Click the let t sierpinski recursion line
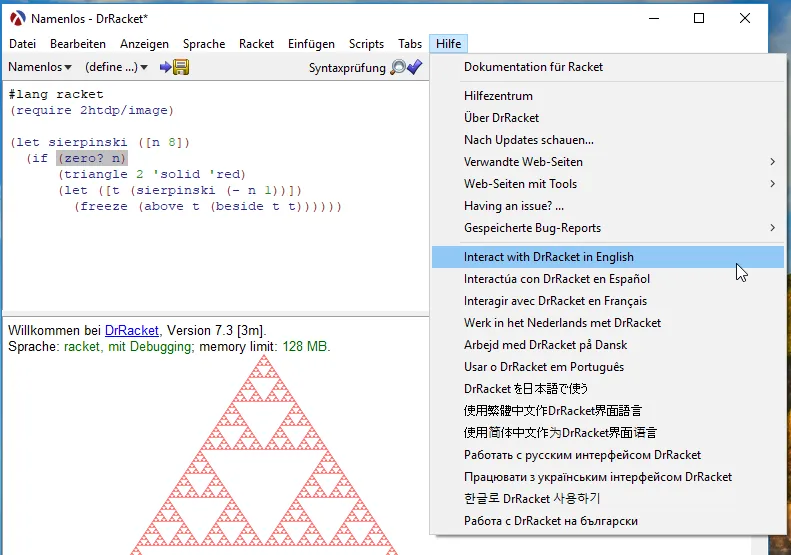The image size is (791, 555). click(180, 190)
